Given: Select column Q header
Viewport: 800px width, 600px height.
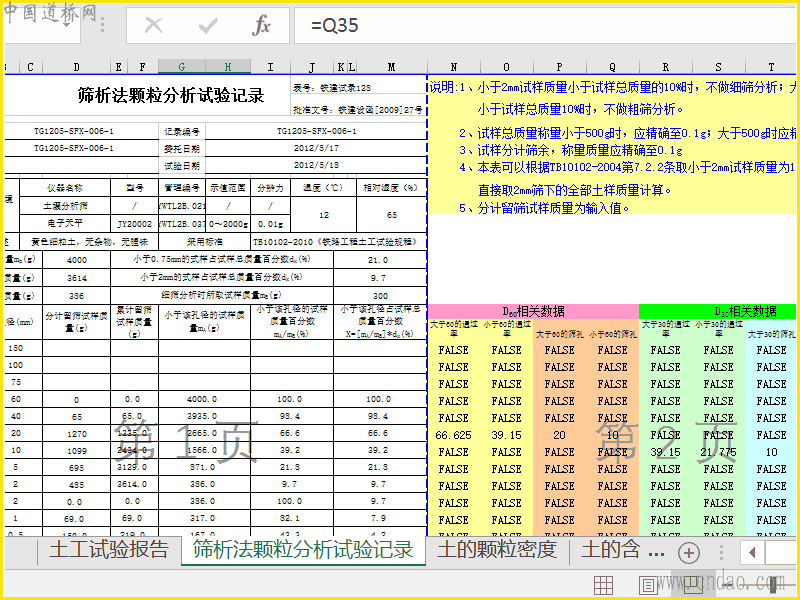Looking at the screenshot, I should point(612,67).
